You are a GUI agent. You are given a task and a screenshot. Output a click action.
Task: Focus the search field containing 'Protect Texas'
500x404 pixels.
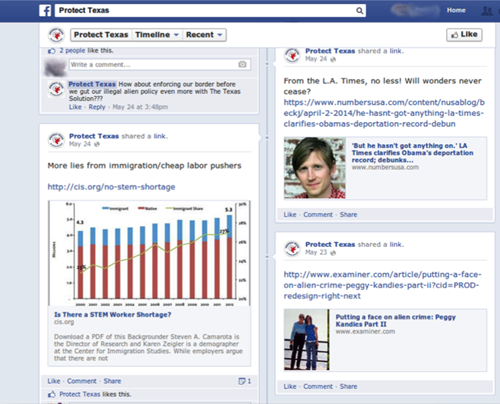(x=210, y=10)
